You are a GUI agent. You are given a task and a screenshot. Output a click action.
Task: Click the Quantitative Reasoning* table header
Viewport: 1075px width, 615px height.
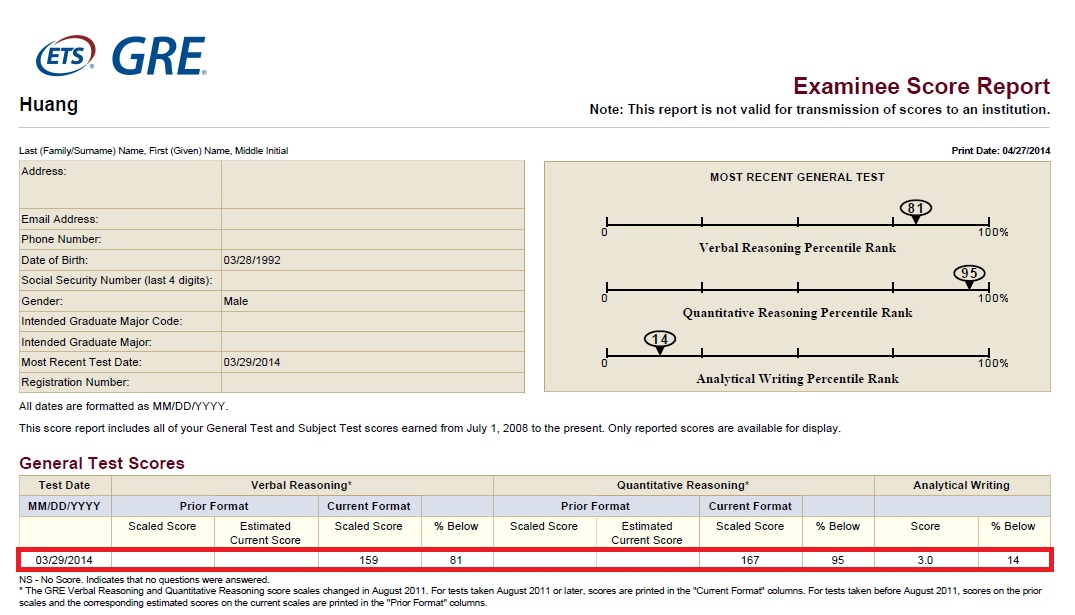(x=683, y=485)
